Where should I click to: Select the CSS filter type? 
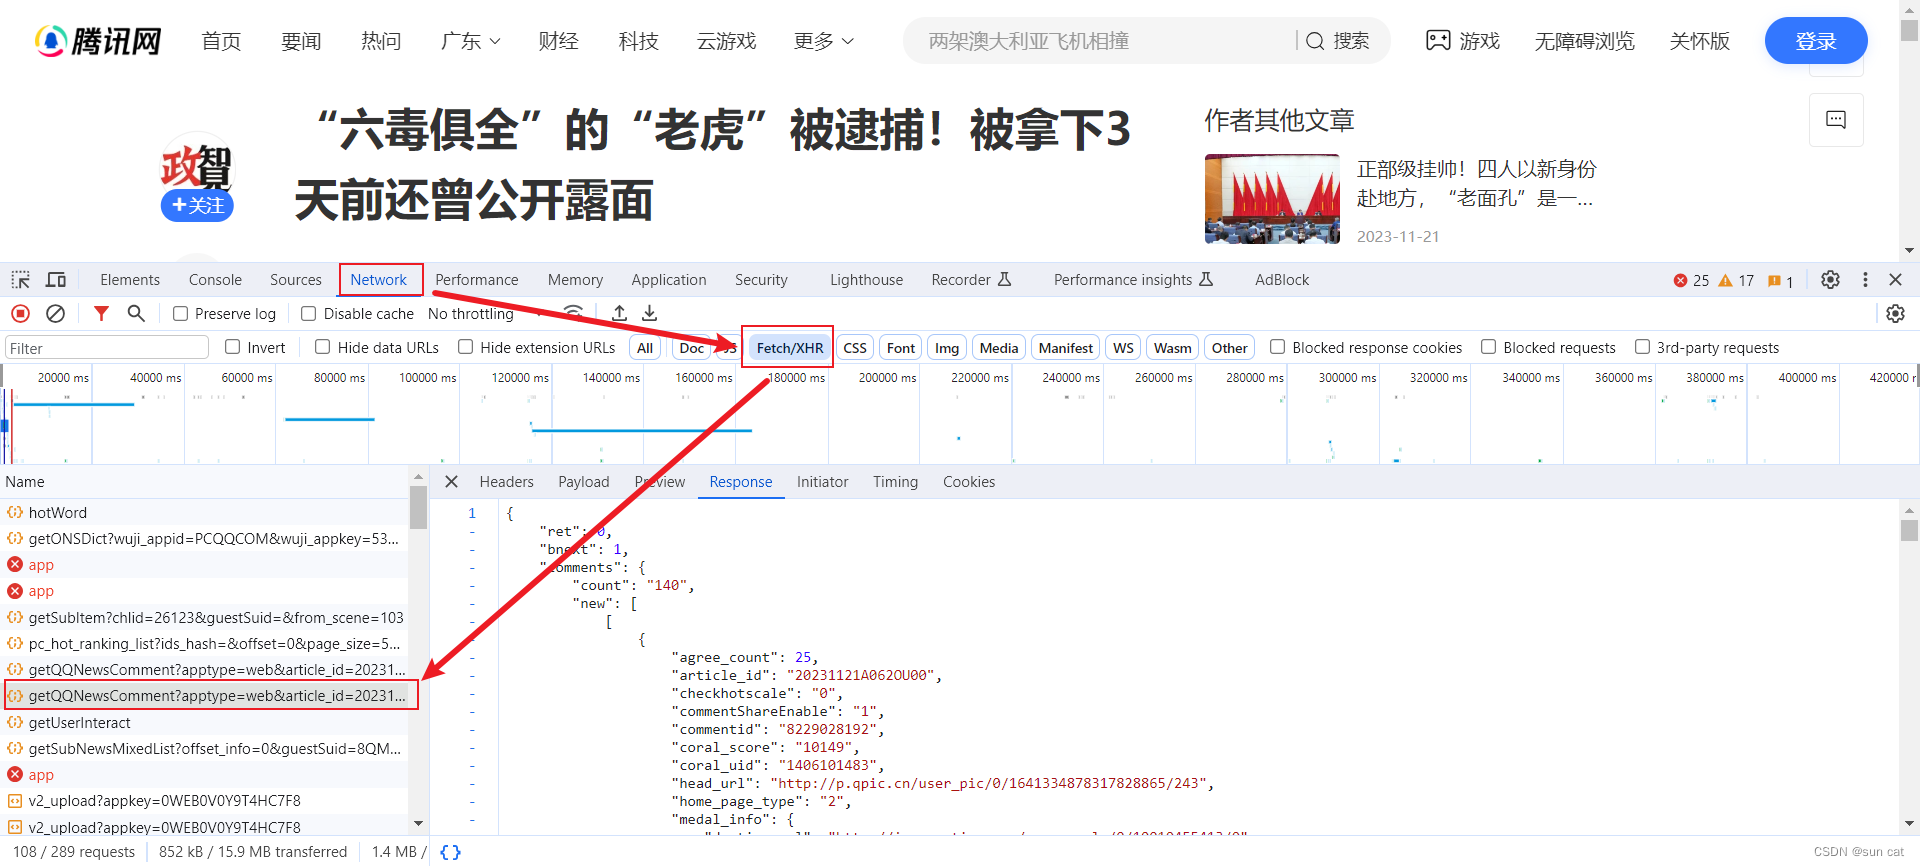click(855, 348)
